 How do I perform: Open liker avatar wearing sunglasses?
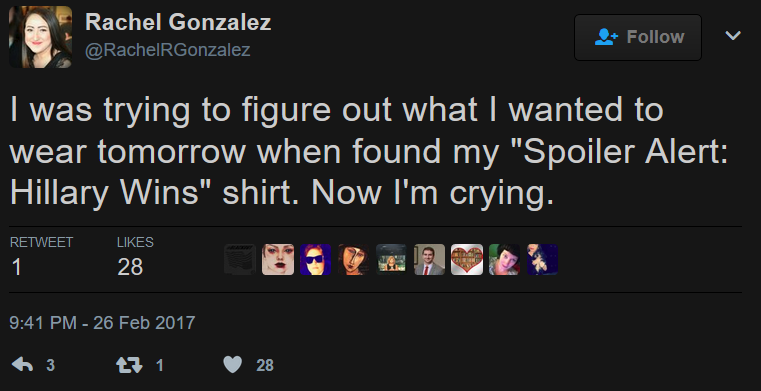click(x=315, y=260)
